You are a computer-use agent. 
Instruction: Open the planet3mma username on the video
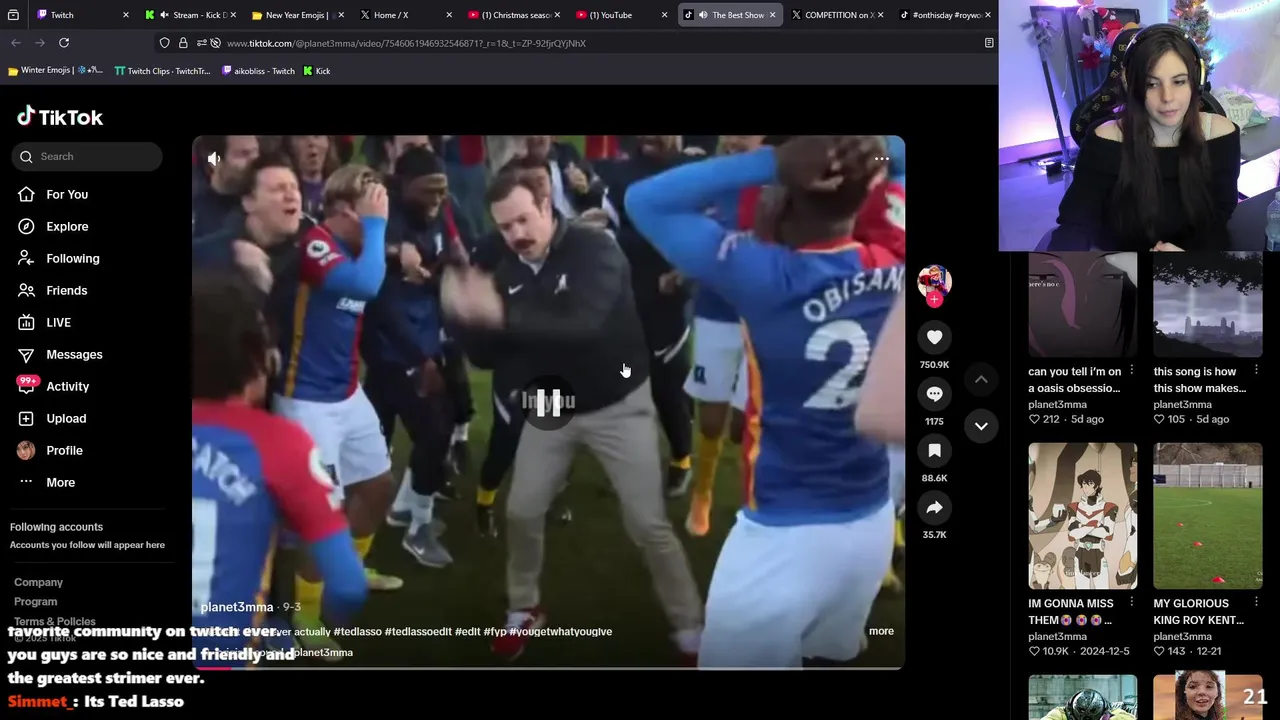pyautogui.click(x=237, y=607)
